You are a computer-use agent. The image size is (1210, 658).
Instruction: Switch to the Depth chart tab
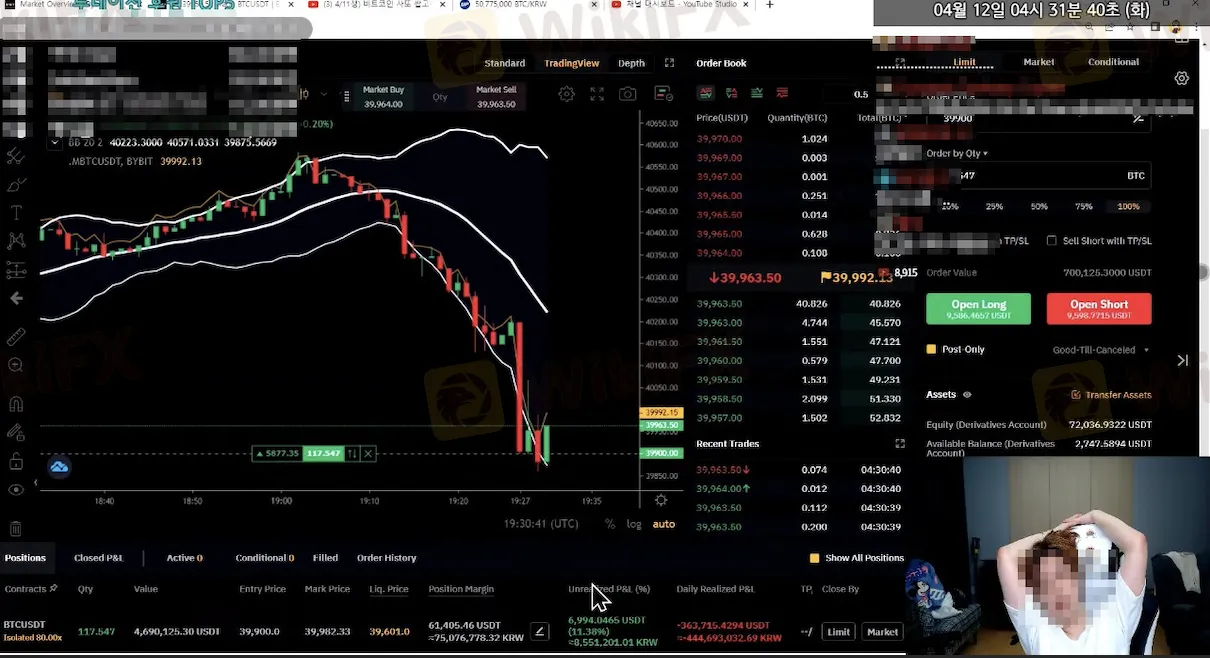[x=631, y=63]
